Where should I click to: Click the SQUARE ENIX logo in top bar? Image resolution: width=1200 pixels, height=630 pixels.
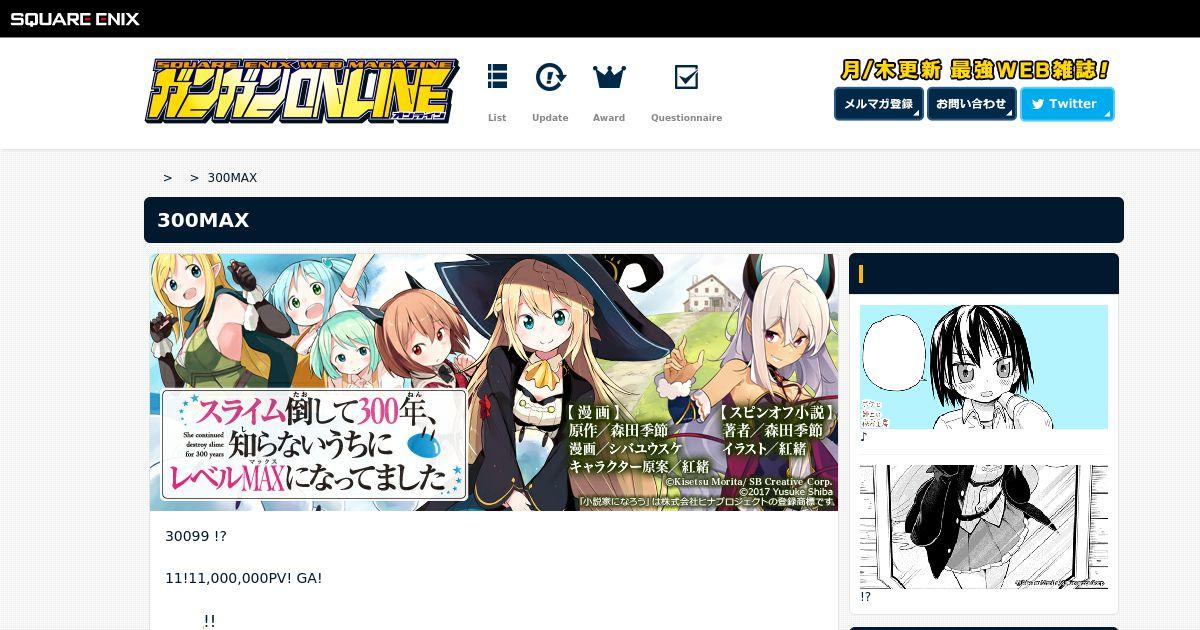[75, 18]
